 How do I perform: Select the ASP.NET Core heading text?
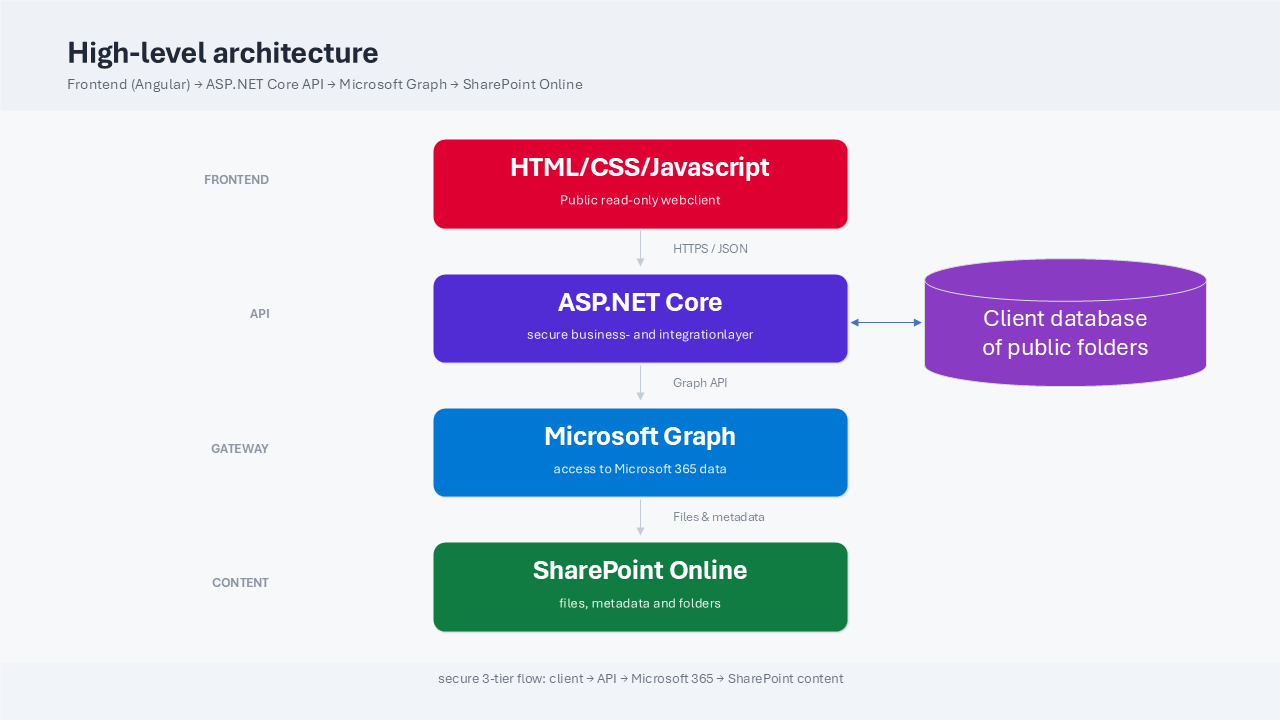(640, 302)
